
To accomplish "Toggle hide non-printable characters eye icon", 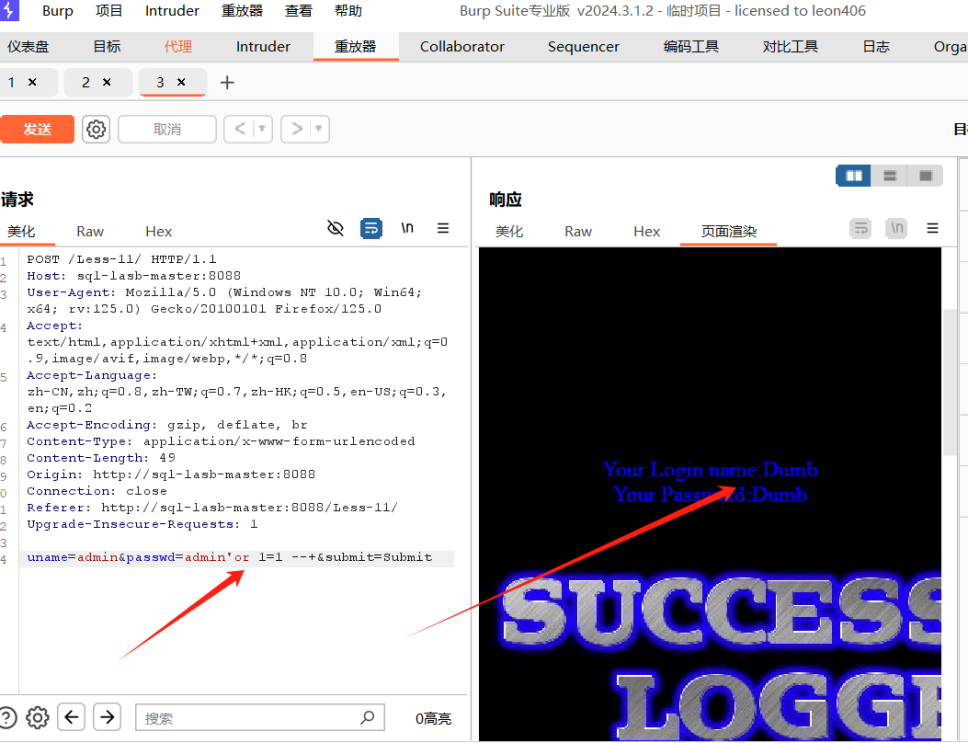I will pos(335,228).
